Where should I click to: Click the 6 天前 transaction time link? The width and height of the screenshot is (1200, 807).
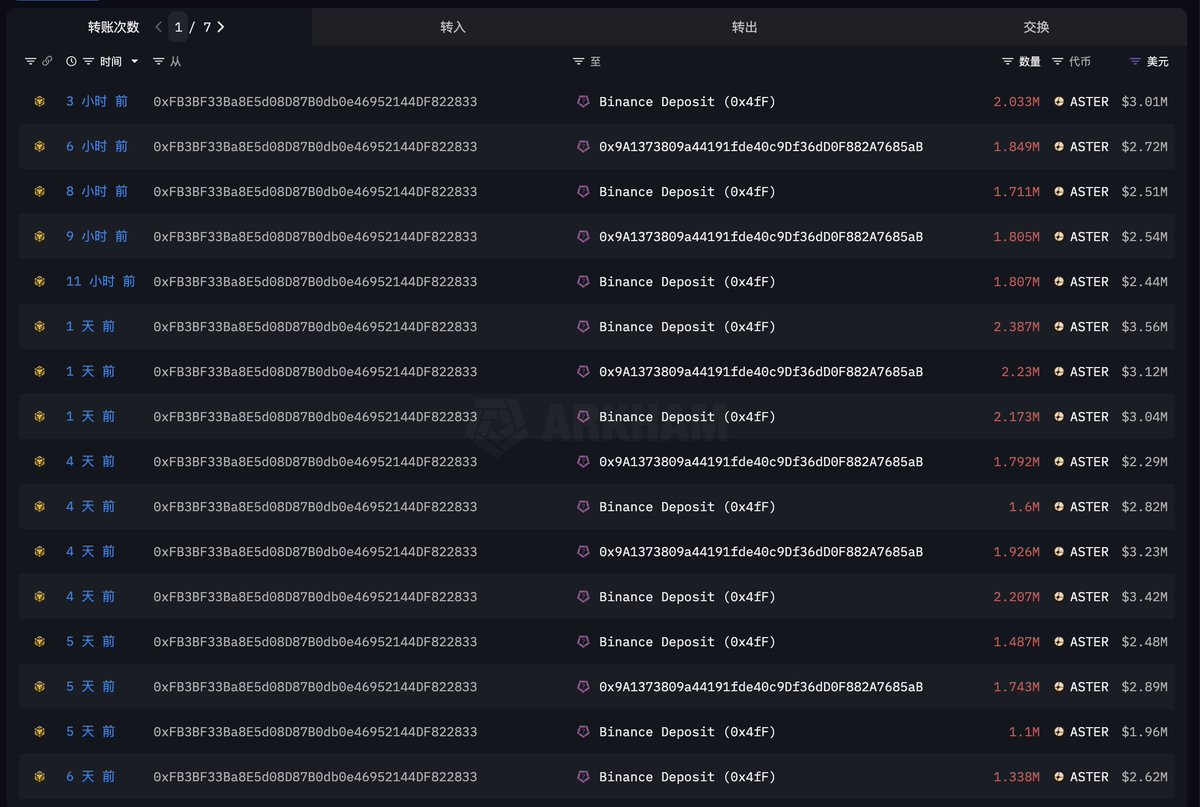(91, 777)
